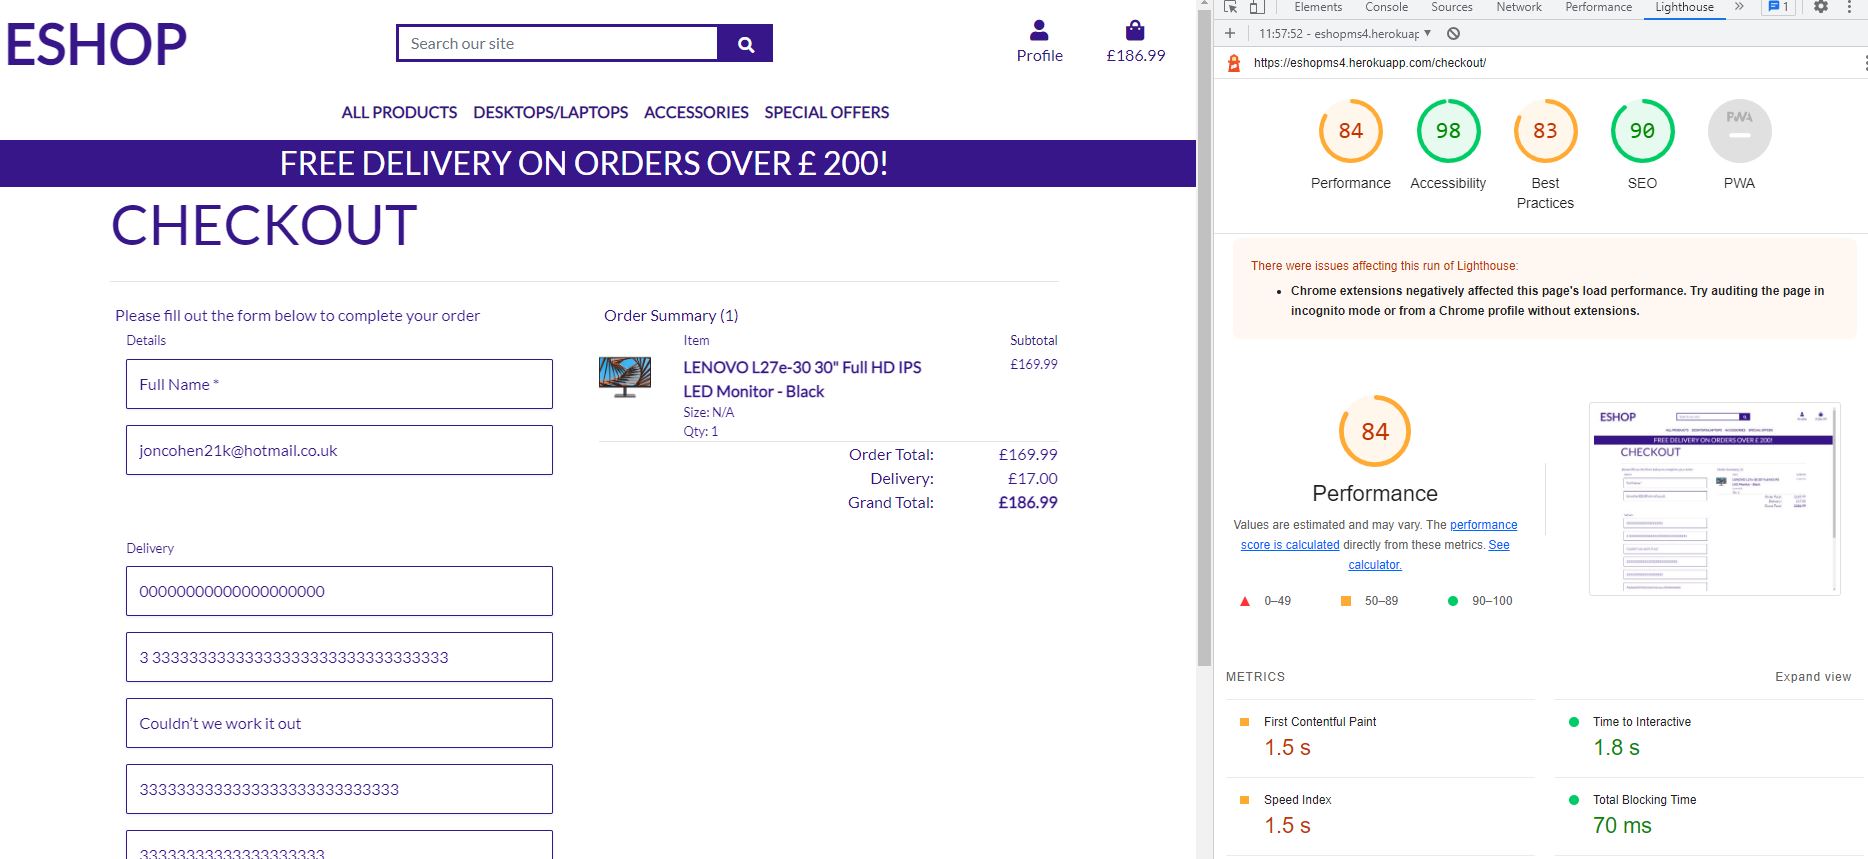The height and width of the screenshot is (859, 1868).
Task: Click the clear all reports icon
Action: (1454, 33)
